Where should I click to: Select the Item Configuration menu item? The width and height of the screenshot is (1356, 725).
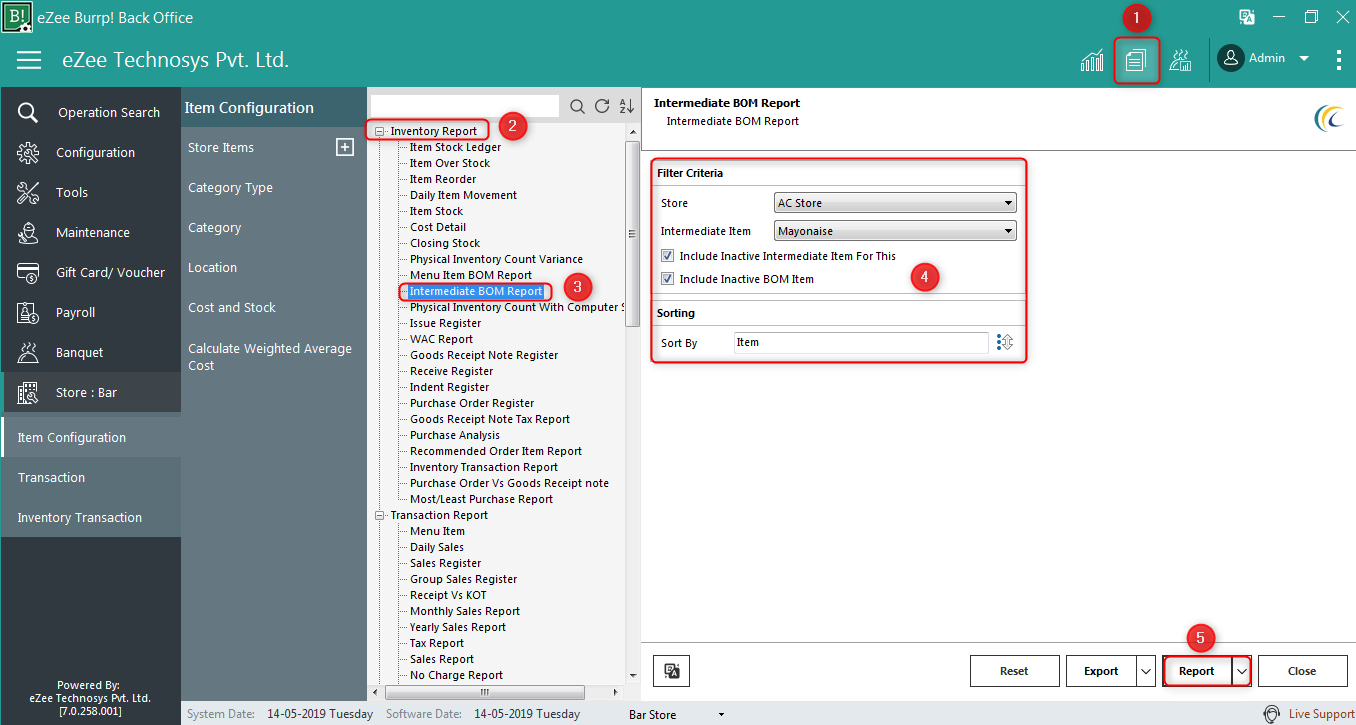(x=91, y=437)
